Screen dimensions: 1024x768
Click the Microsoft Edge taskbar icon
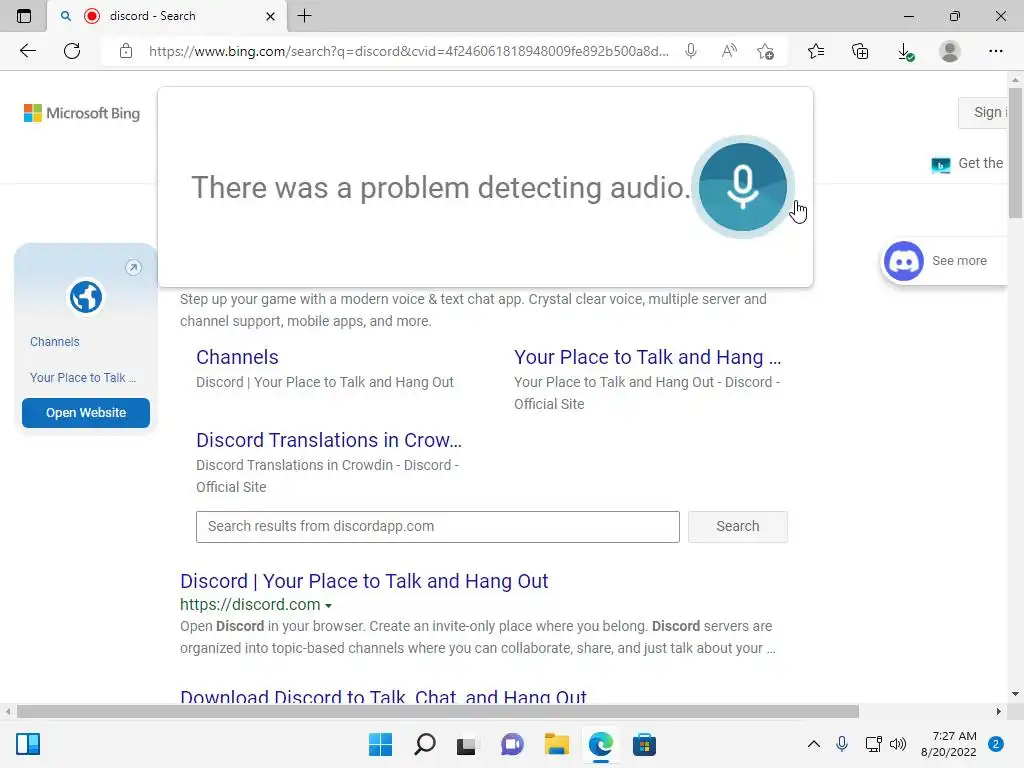[x=600, y=744]
